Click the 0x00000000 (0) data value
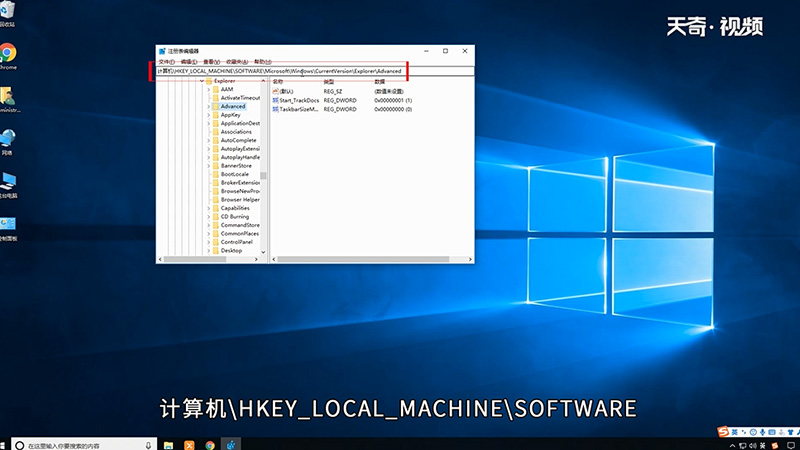 pyautogui.click(x=393, y=109)
